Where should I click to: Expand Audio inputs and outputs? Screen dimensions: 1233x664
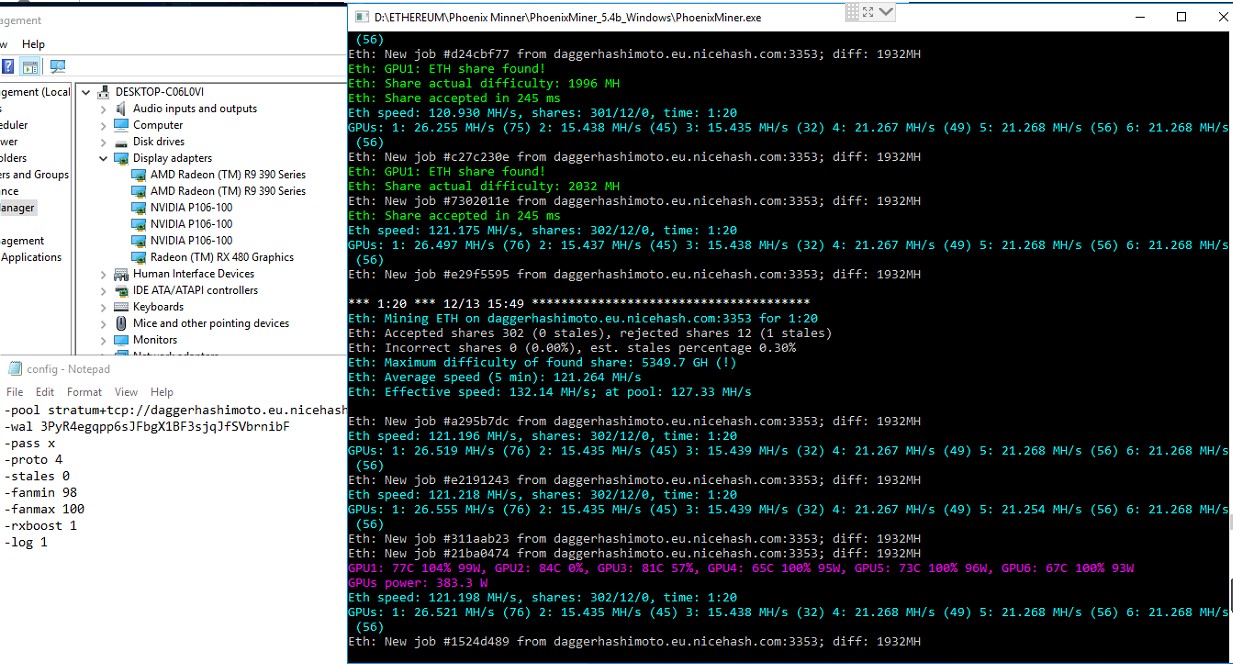click(x=103, y=109)
